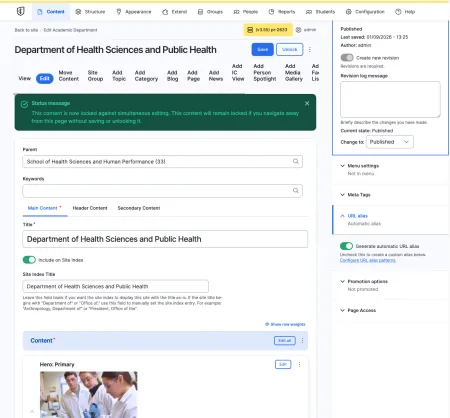Click the Add Media Gallery tab

pyautogui.click(x=294, y=72)
